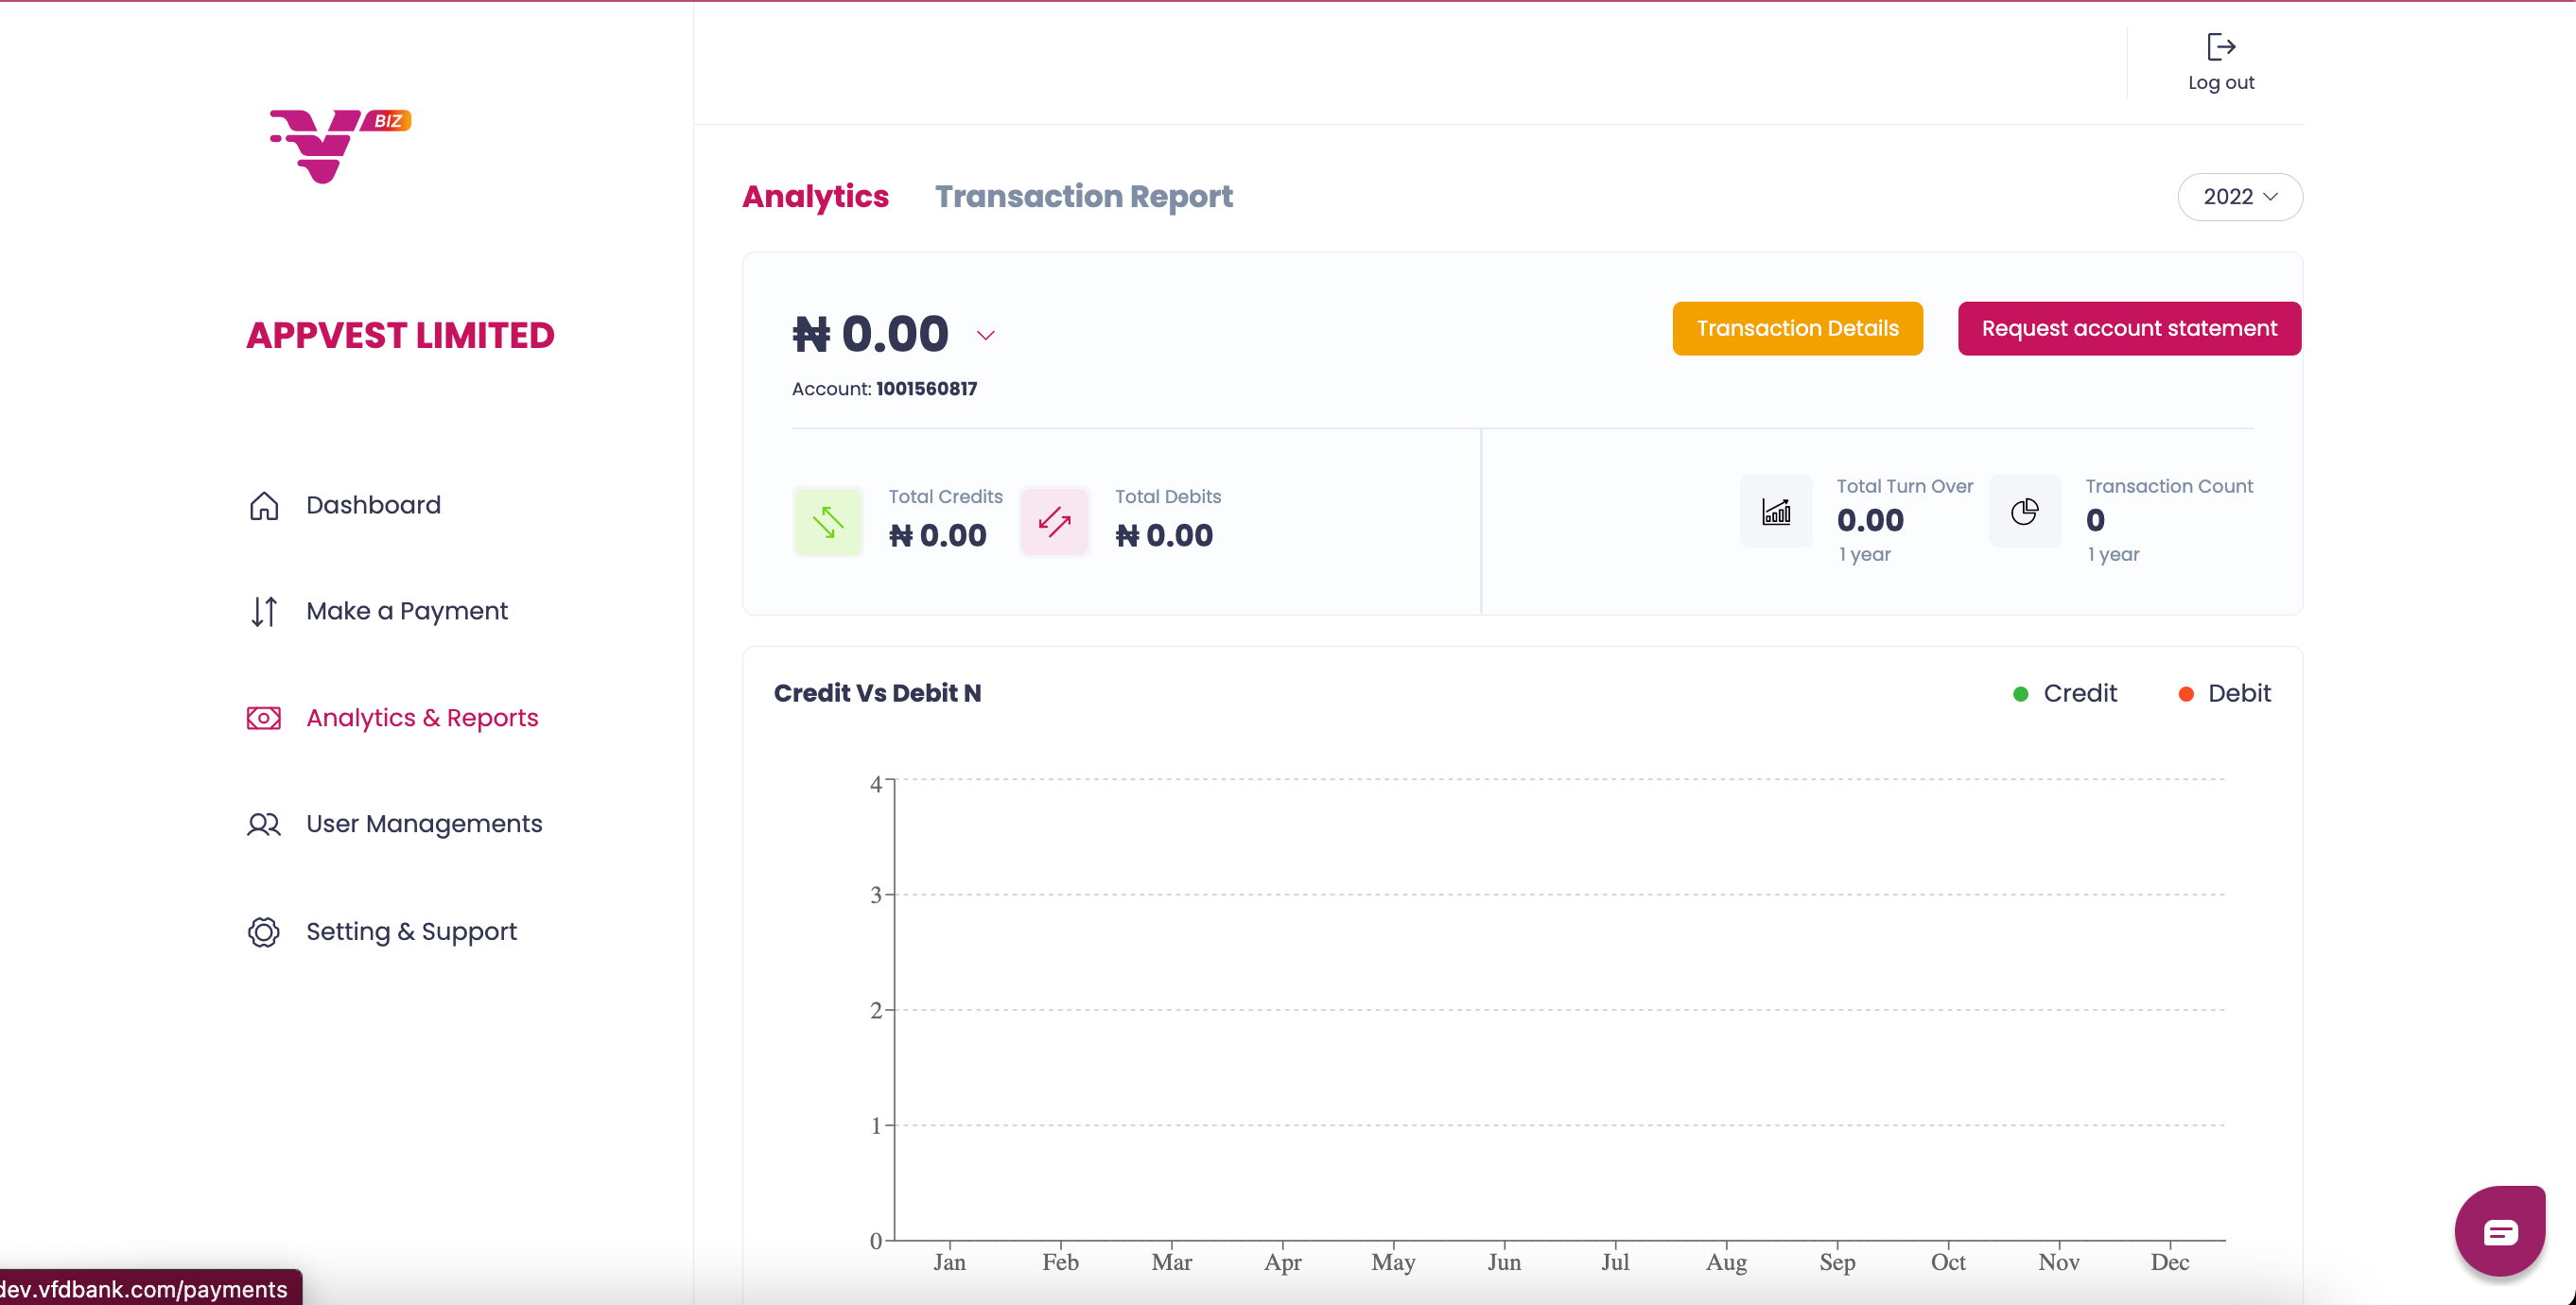Click the Request account statement button
Screen dimensions: 2576x1305
[2129, 328]
